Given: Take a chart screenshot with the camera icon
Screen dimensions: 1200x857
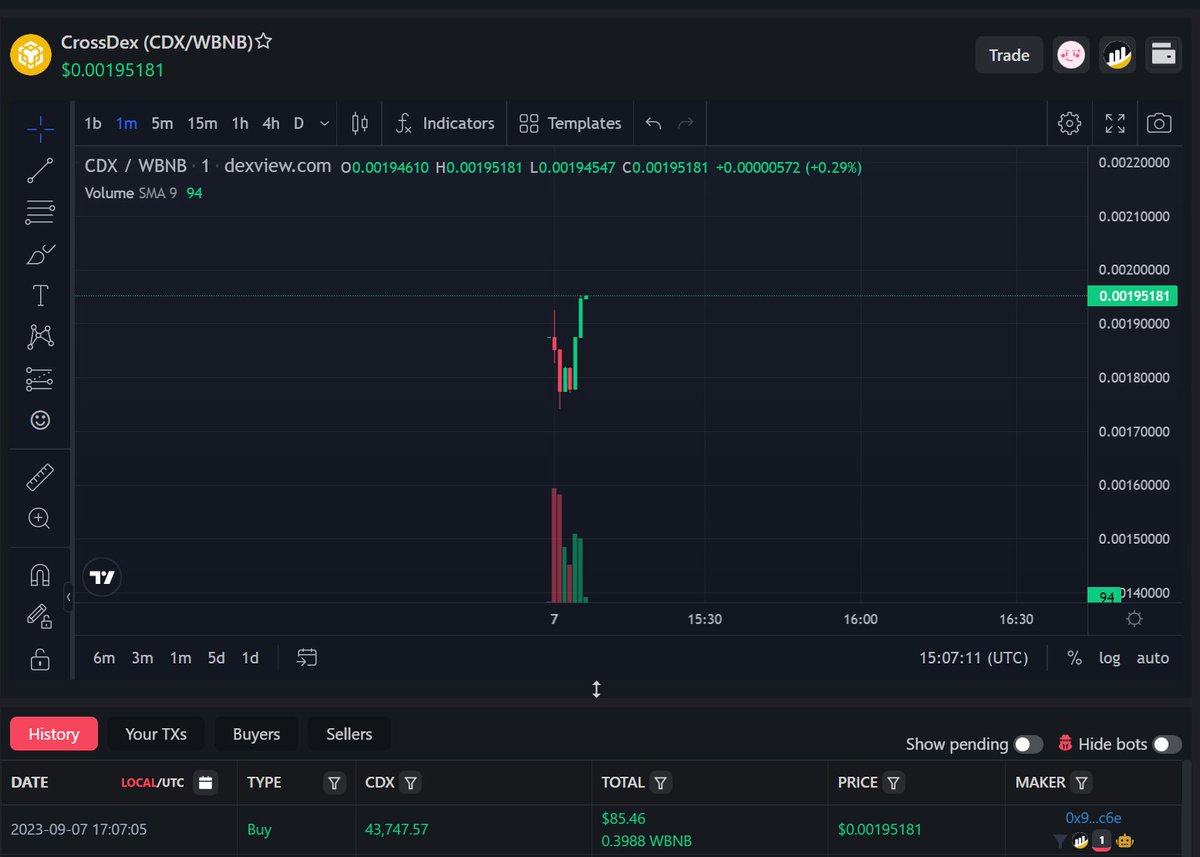Looking at the screenshot, I should (1159, 123).
